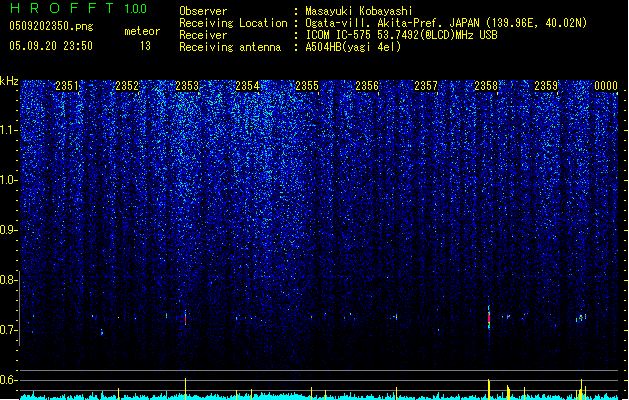
Task: Click the meteor count label
Action: pyautogui.click(x=142, y=31)
